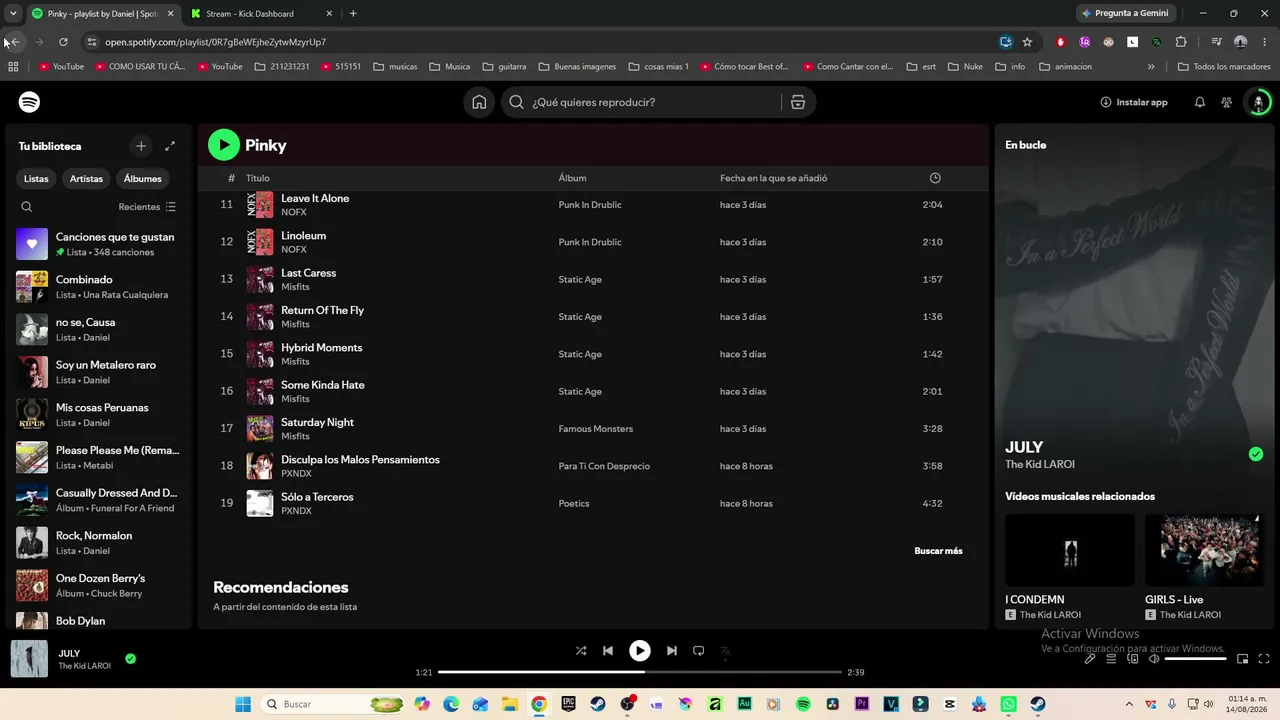Filter the library by Artistas
Screen dimensions: 1280x720
coord(86,179)
